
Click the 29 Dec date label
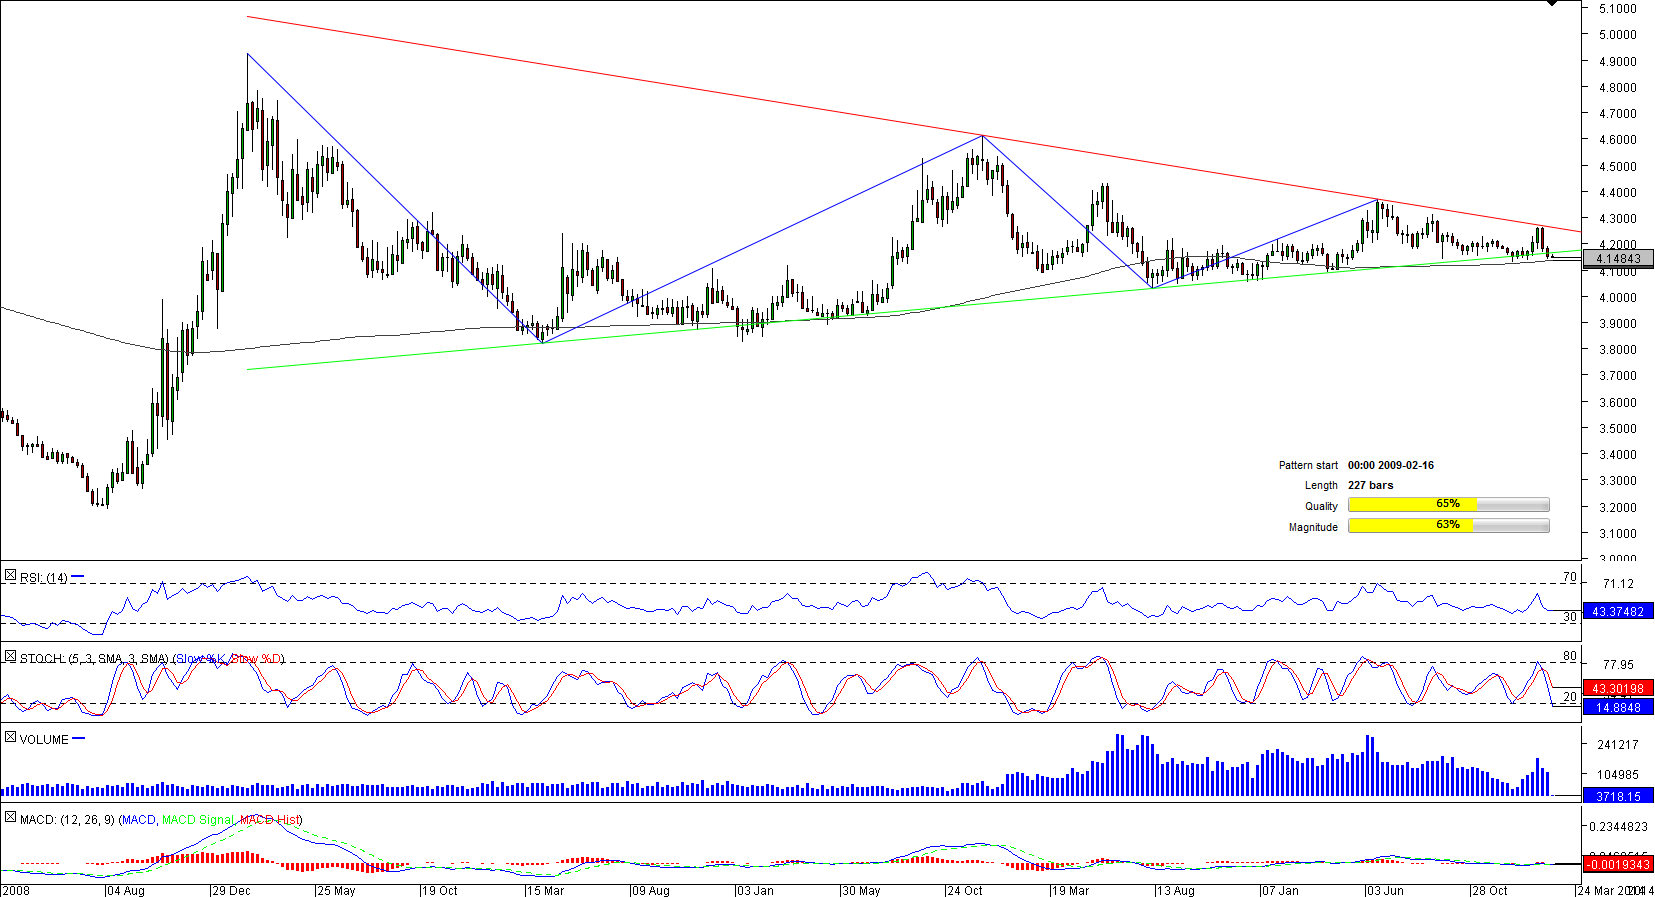pos(231,890)
